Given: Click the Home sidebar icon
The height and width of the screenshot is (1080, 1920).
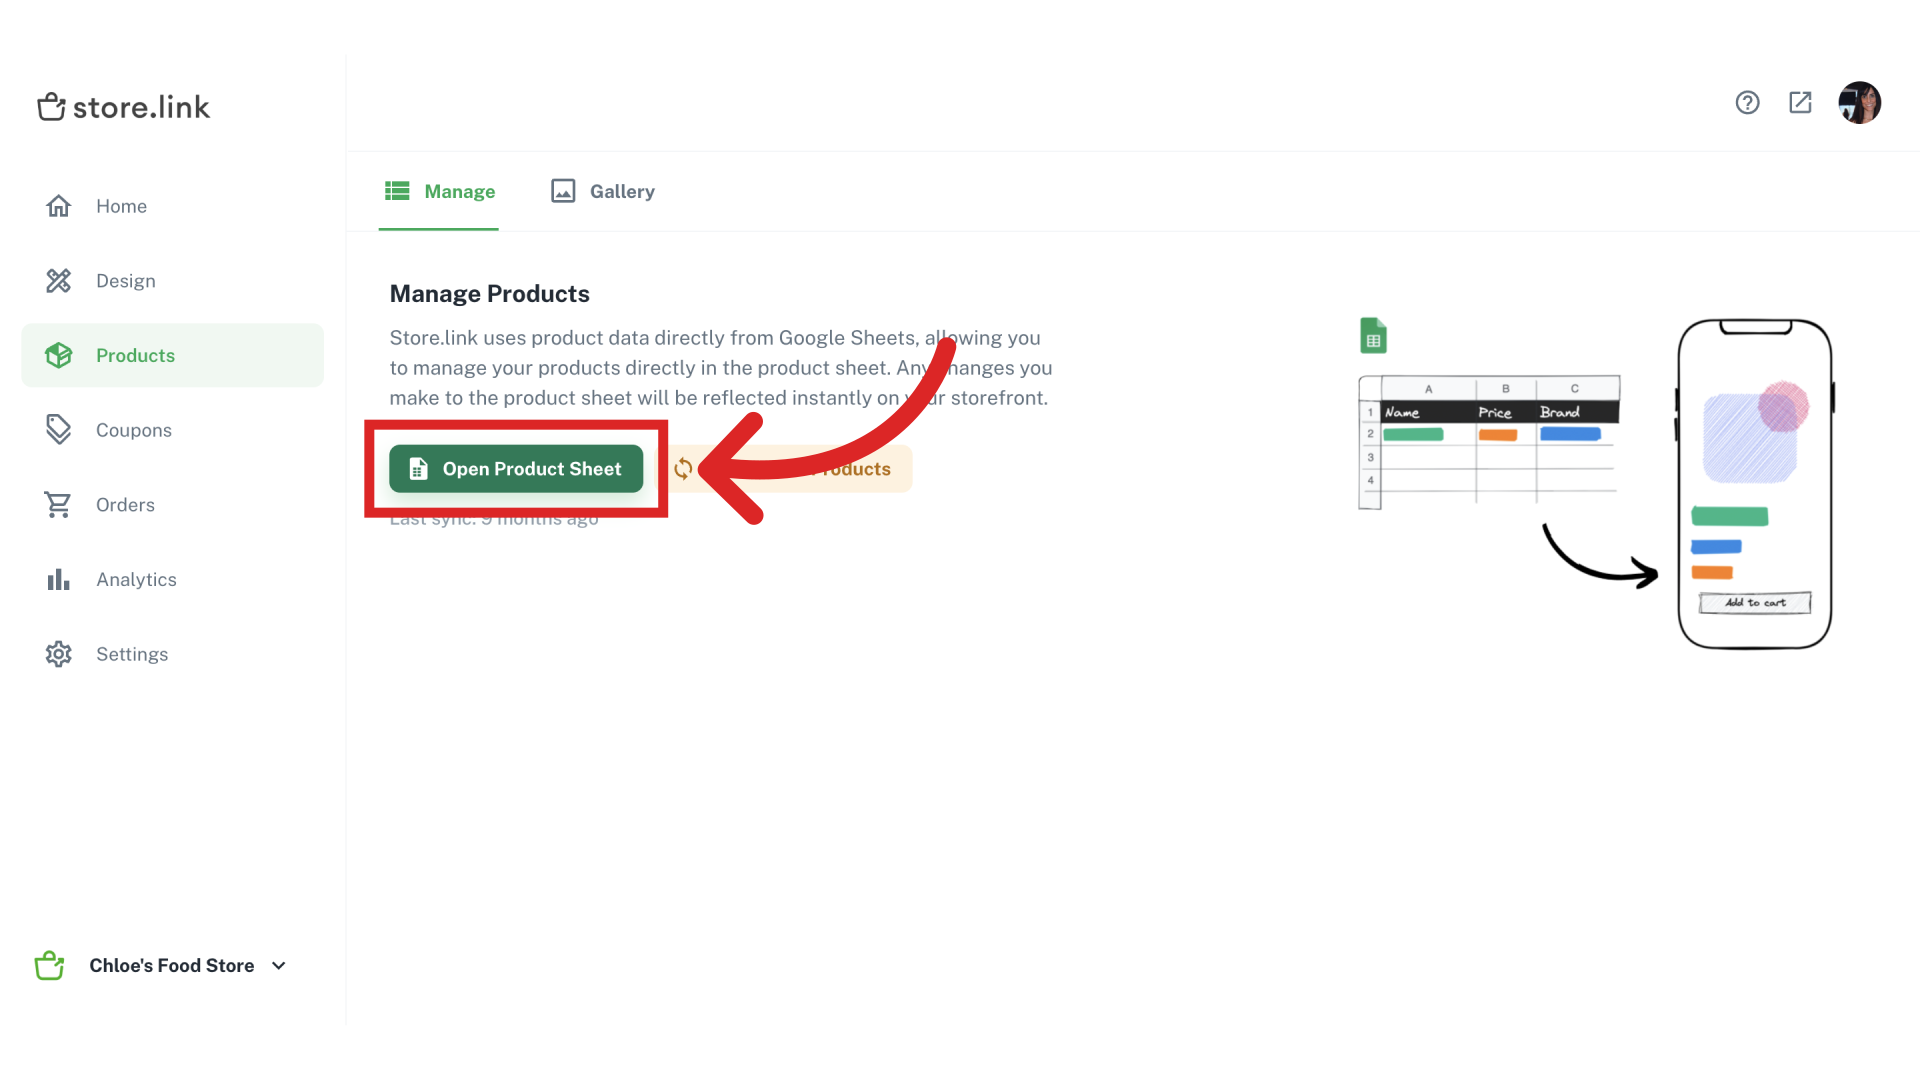Looking at the screenshot, I should point(58,206).
